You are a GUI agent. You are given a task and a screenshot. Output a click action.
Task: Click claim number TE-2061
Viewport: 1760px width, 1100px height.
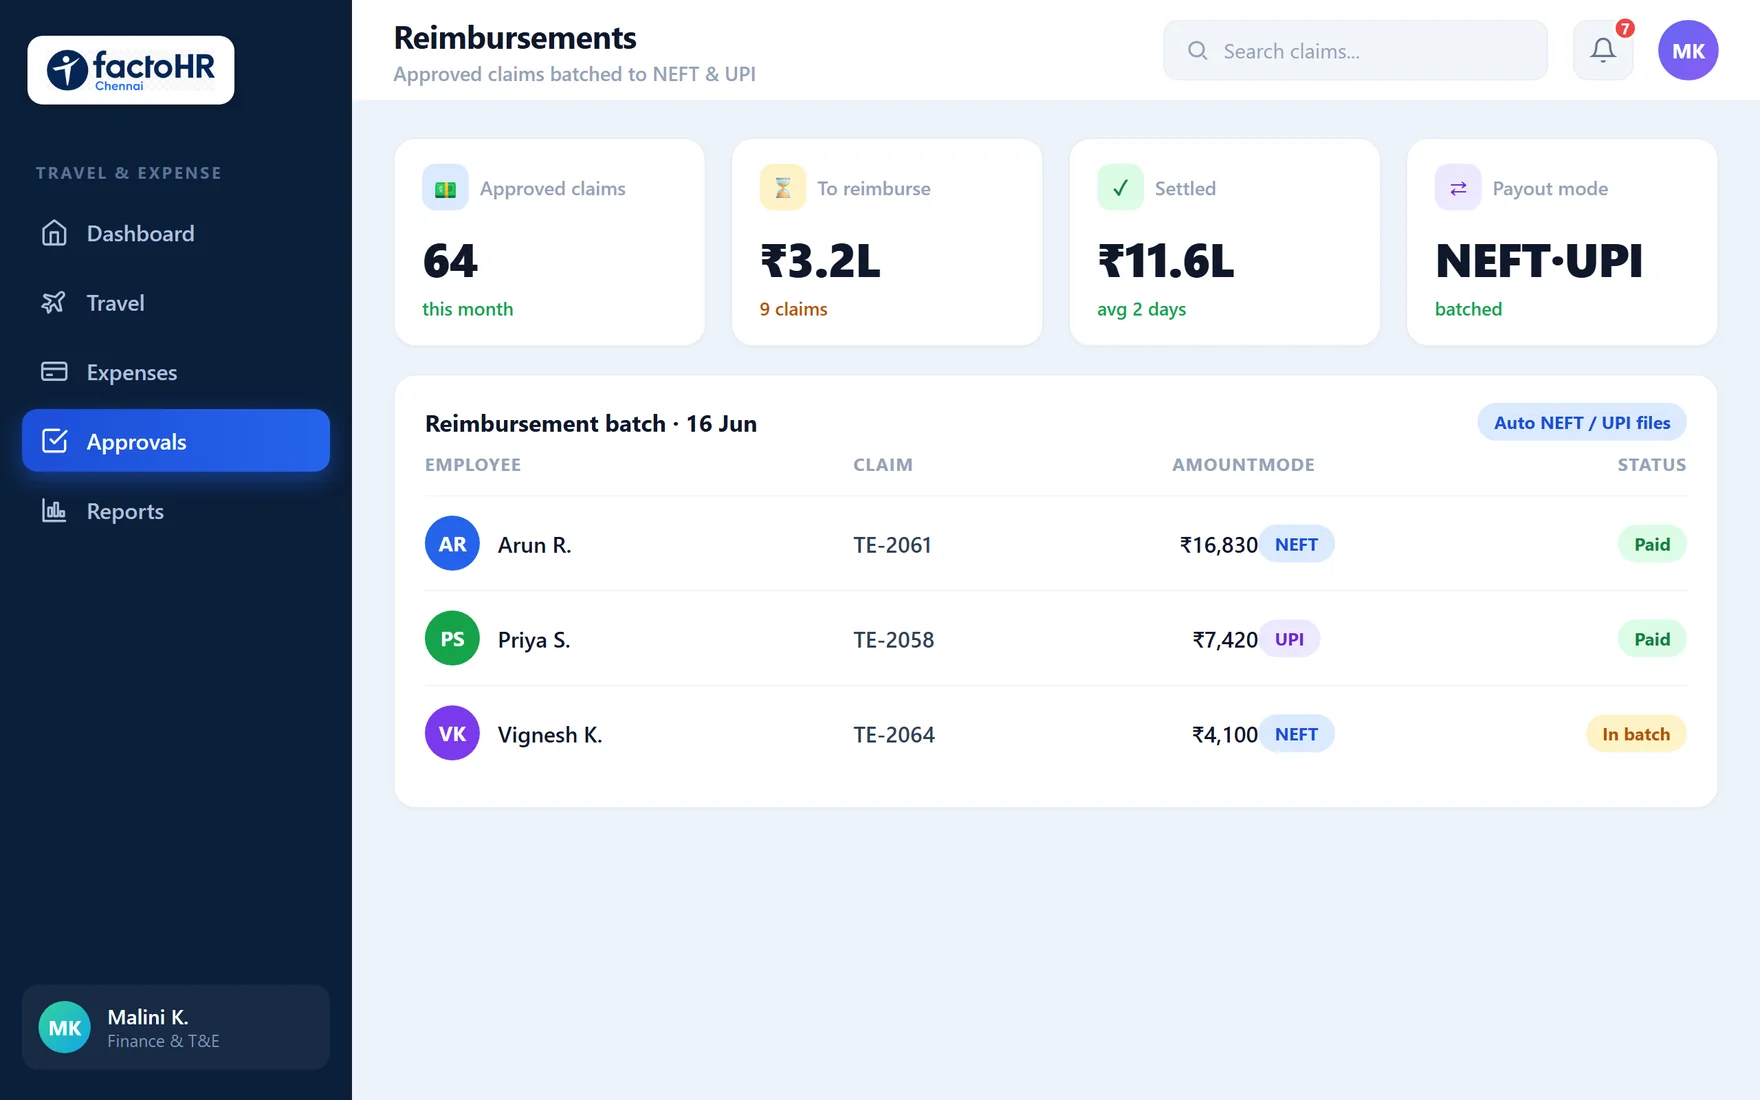pyautogui.click(x=892, y=545)
